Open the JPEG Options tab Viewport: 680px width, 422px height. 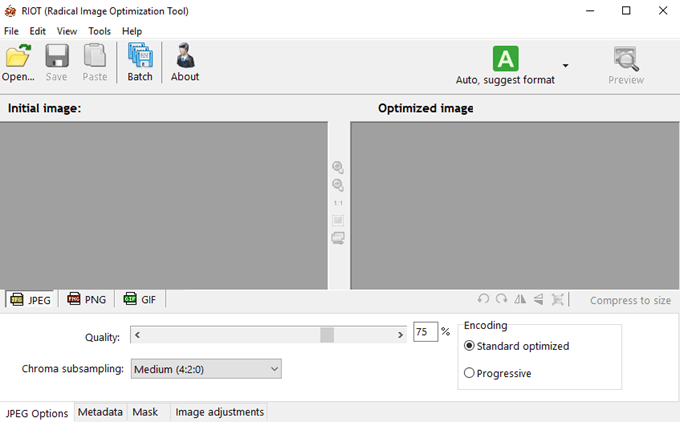37,413
